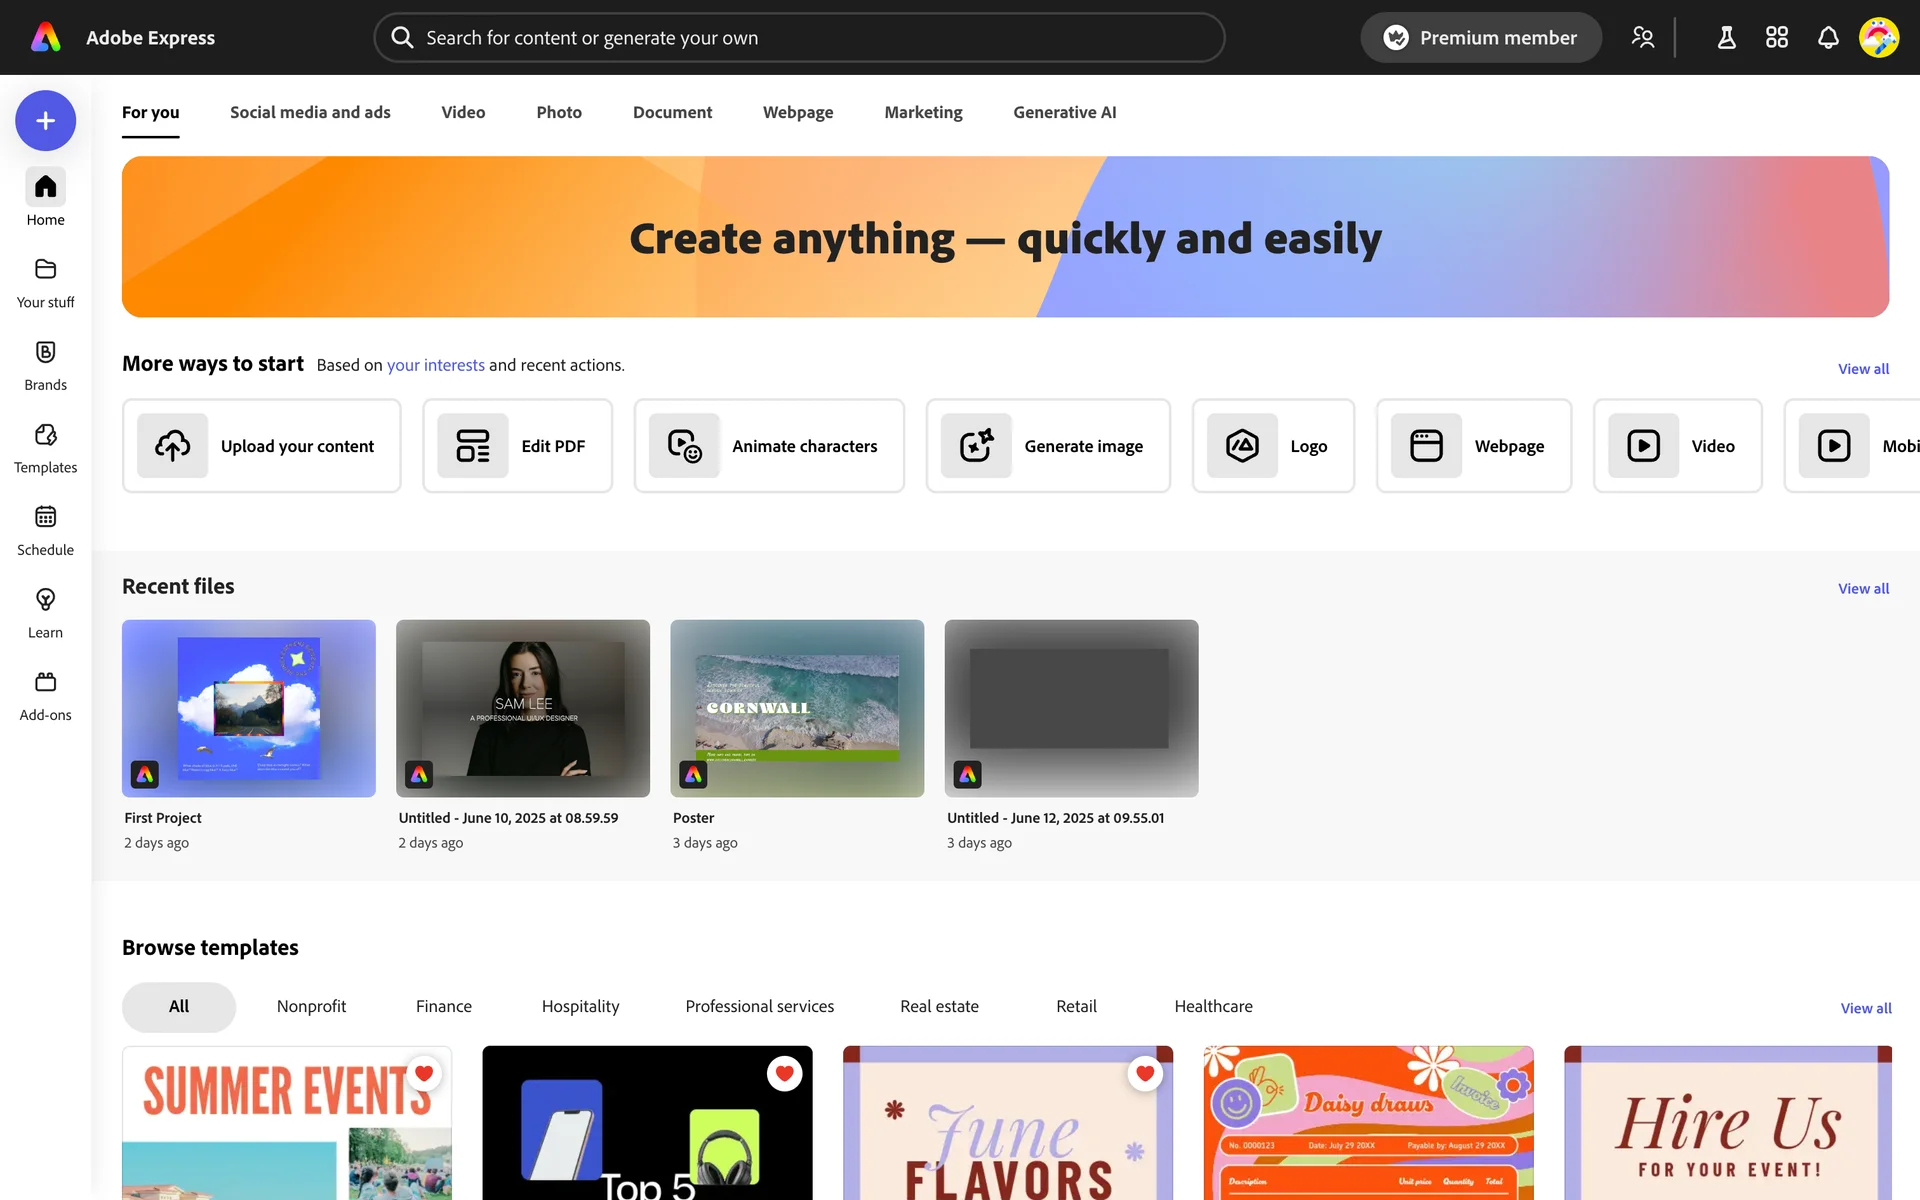Viewport: 1920px width, 1200px height.
Task: Open the beaker labs icon
Action: tap(1727, 38)
